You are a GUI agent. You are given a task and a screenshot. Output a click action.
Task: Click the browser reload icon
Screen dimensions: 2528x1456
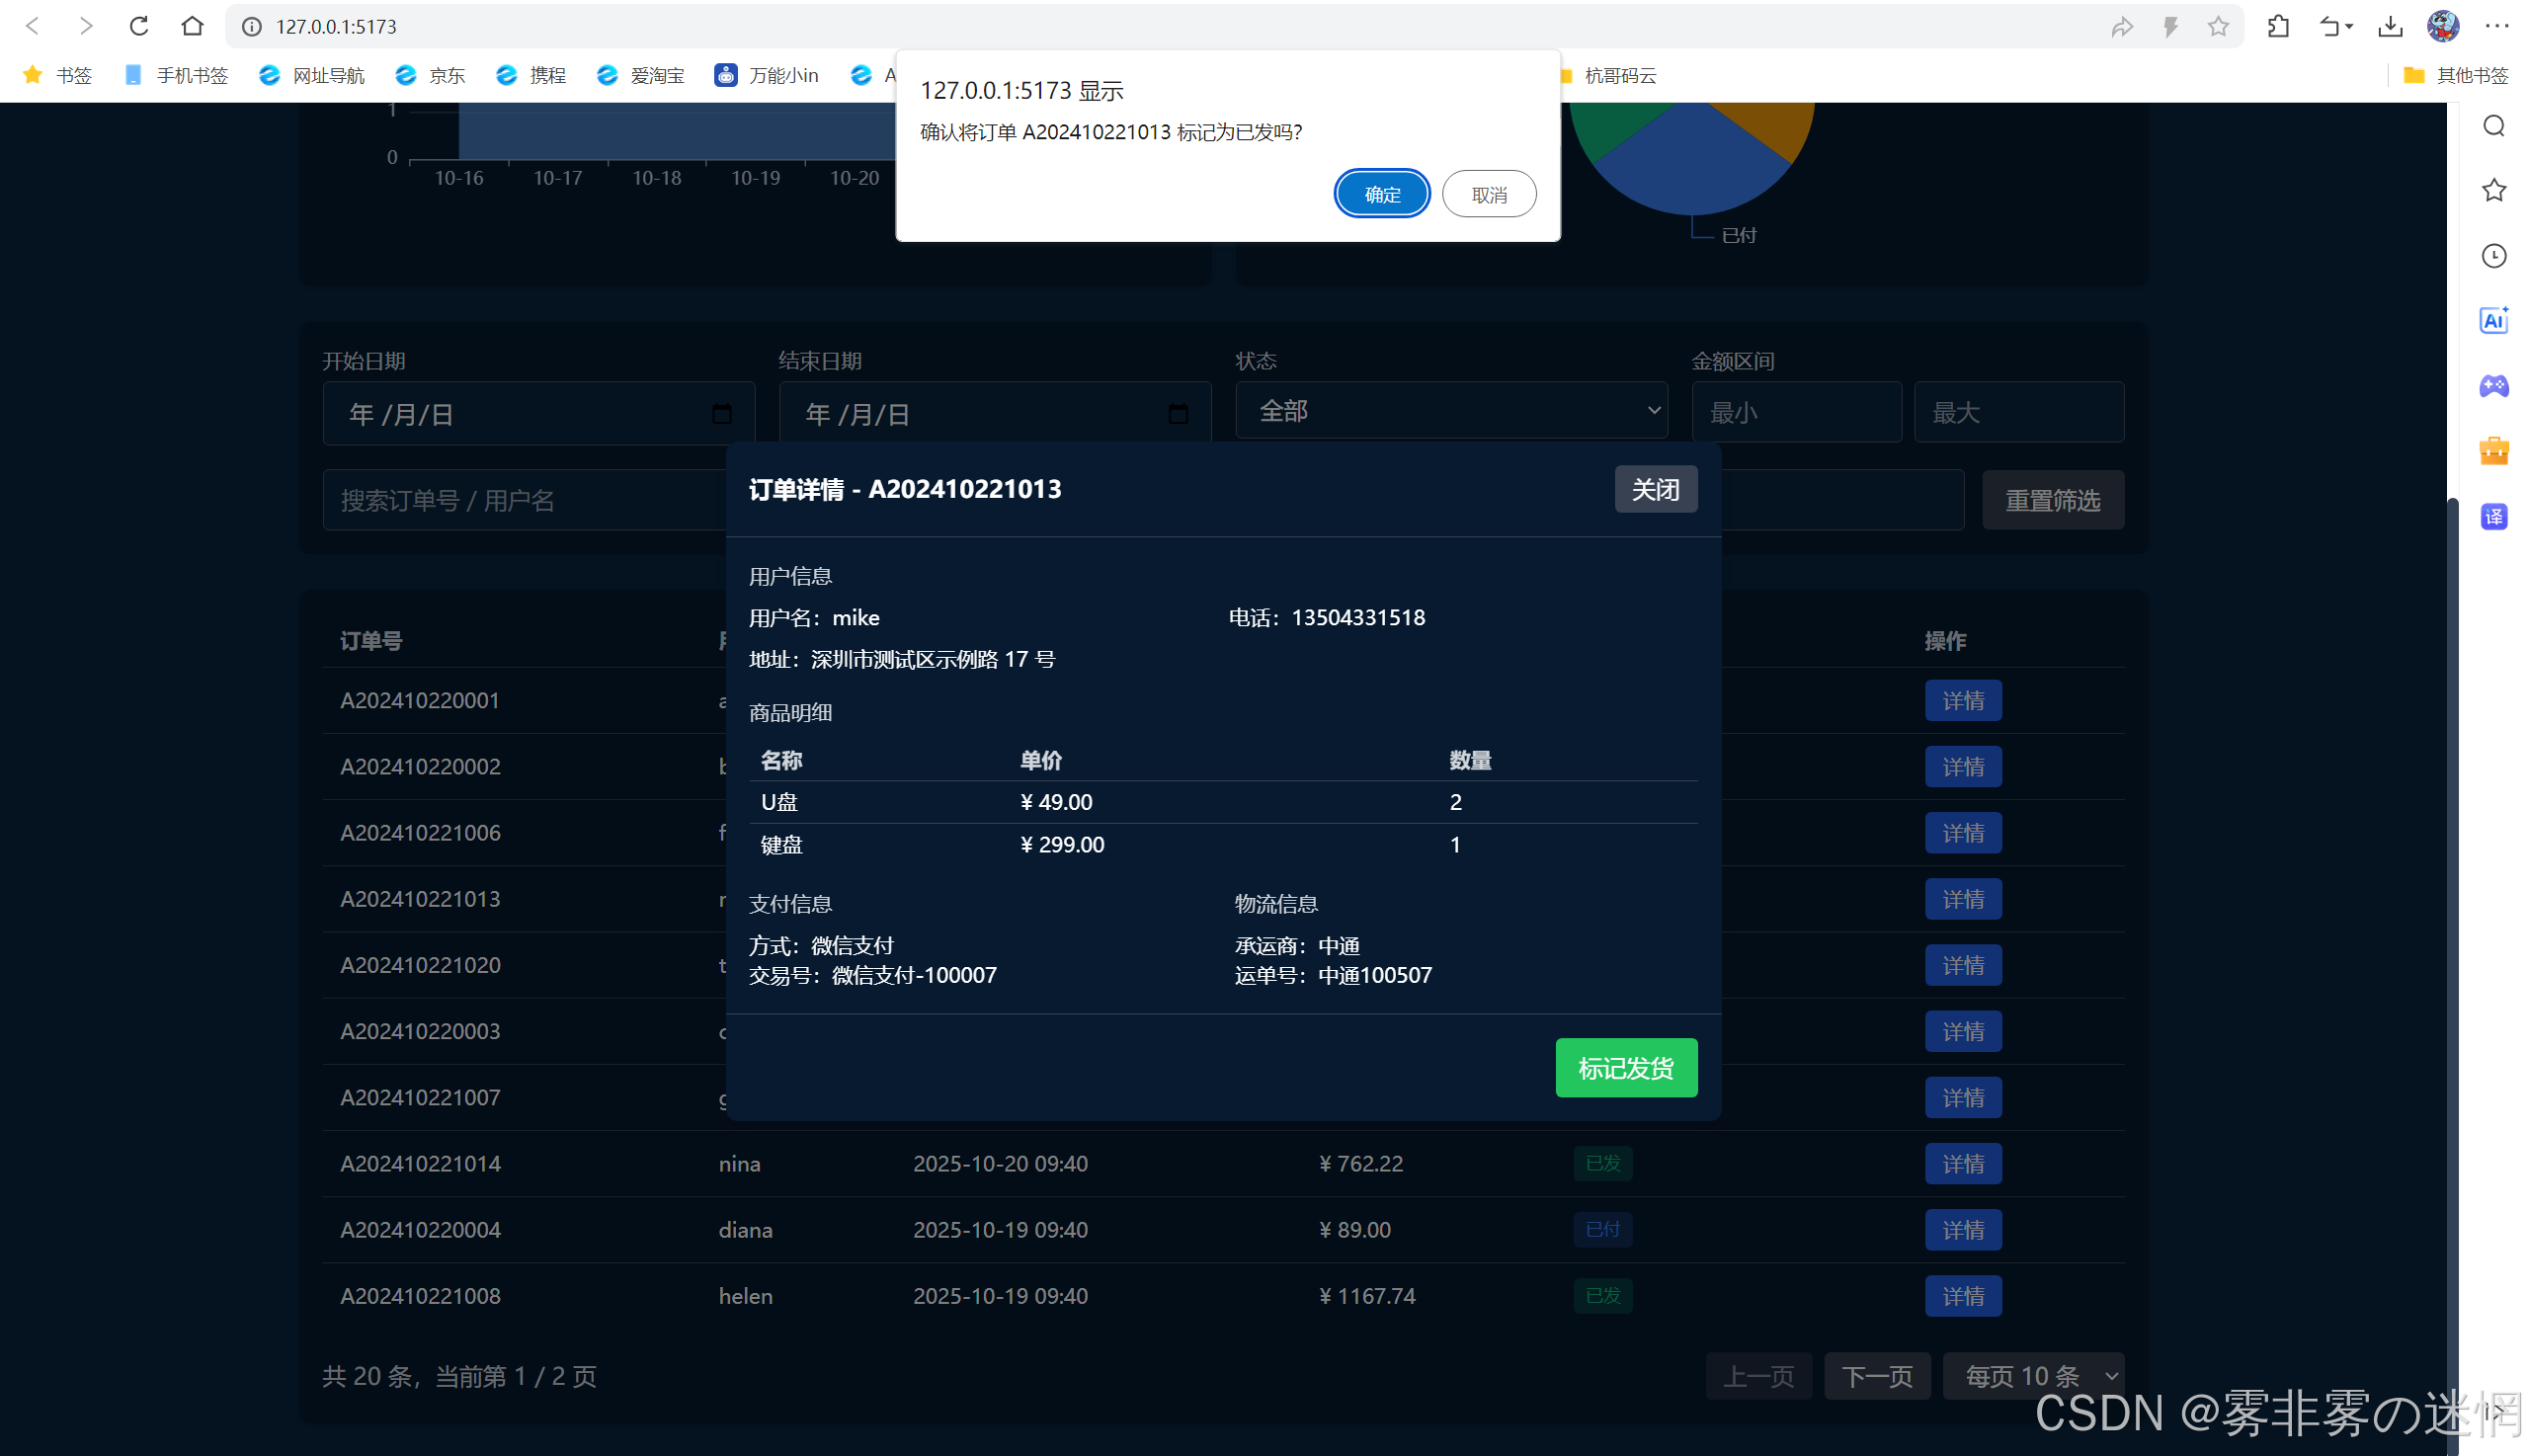(139, 26)
